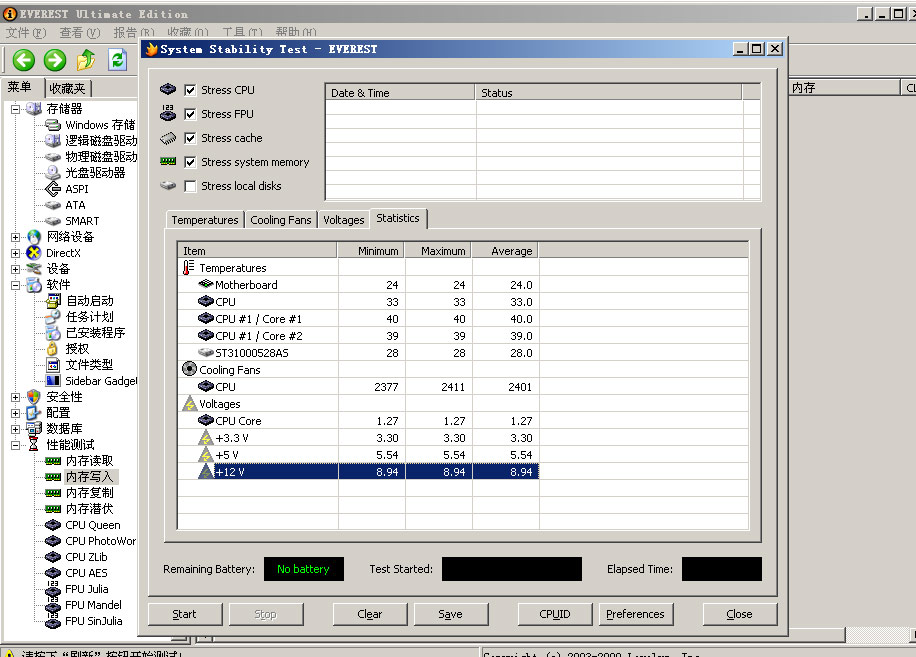This screenshot has width=916, height=657.
Task: Collapse the 性能测试 tree node
Action: (15, 445)
